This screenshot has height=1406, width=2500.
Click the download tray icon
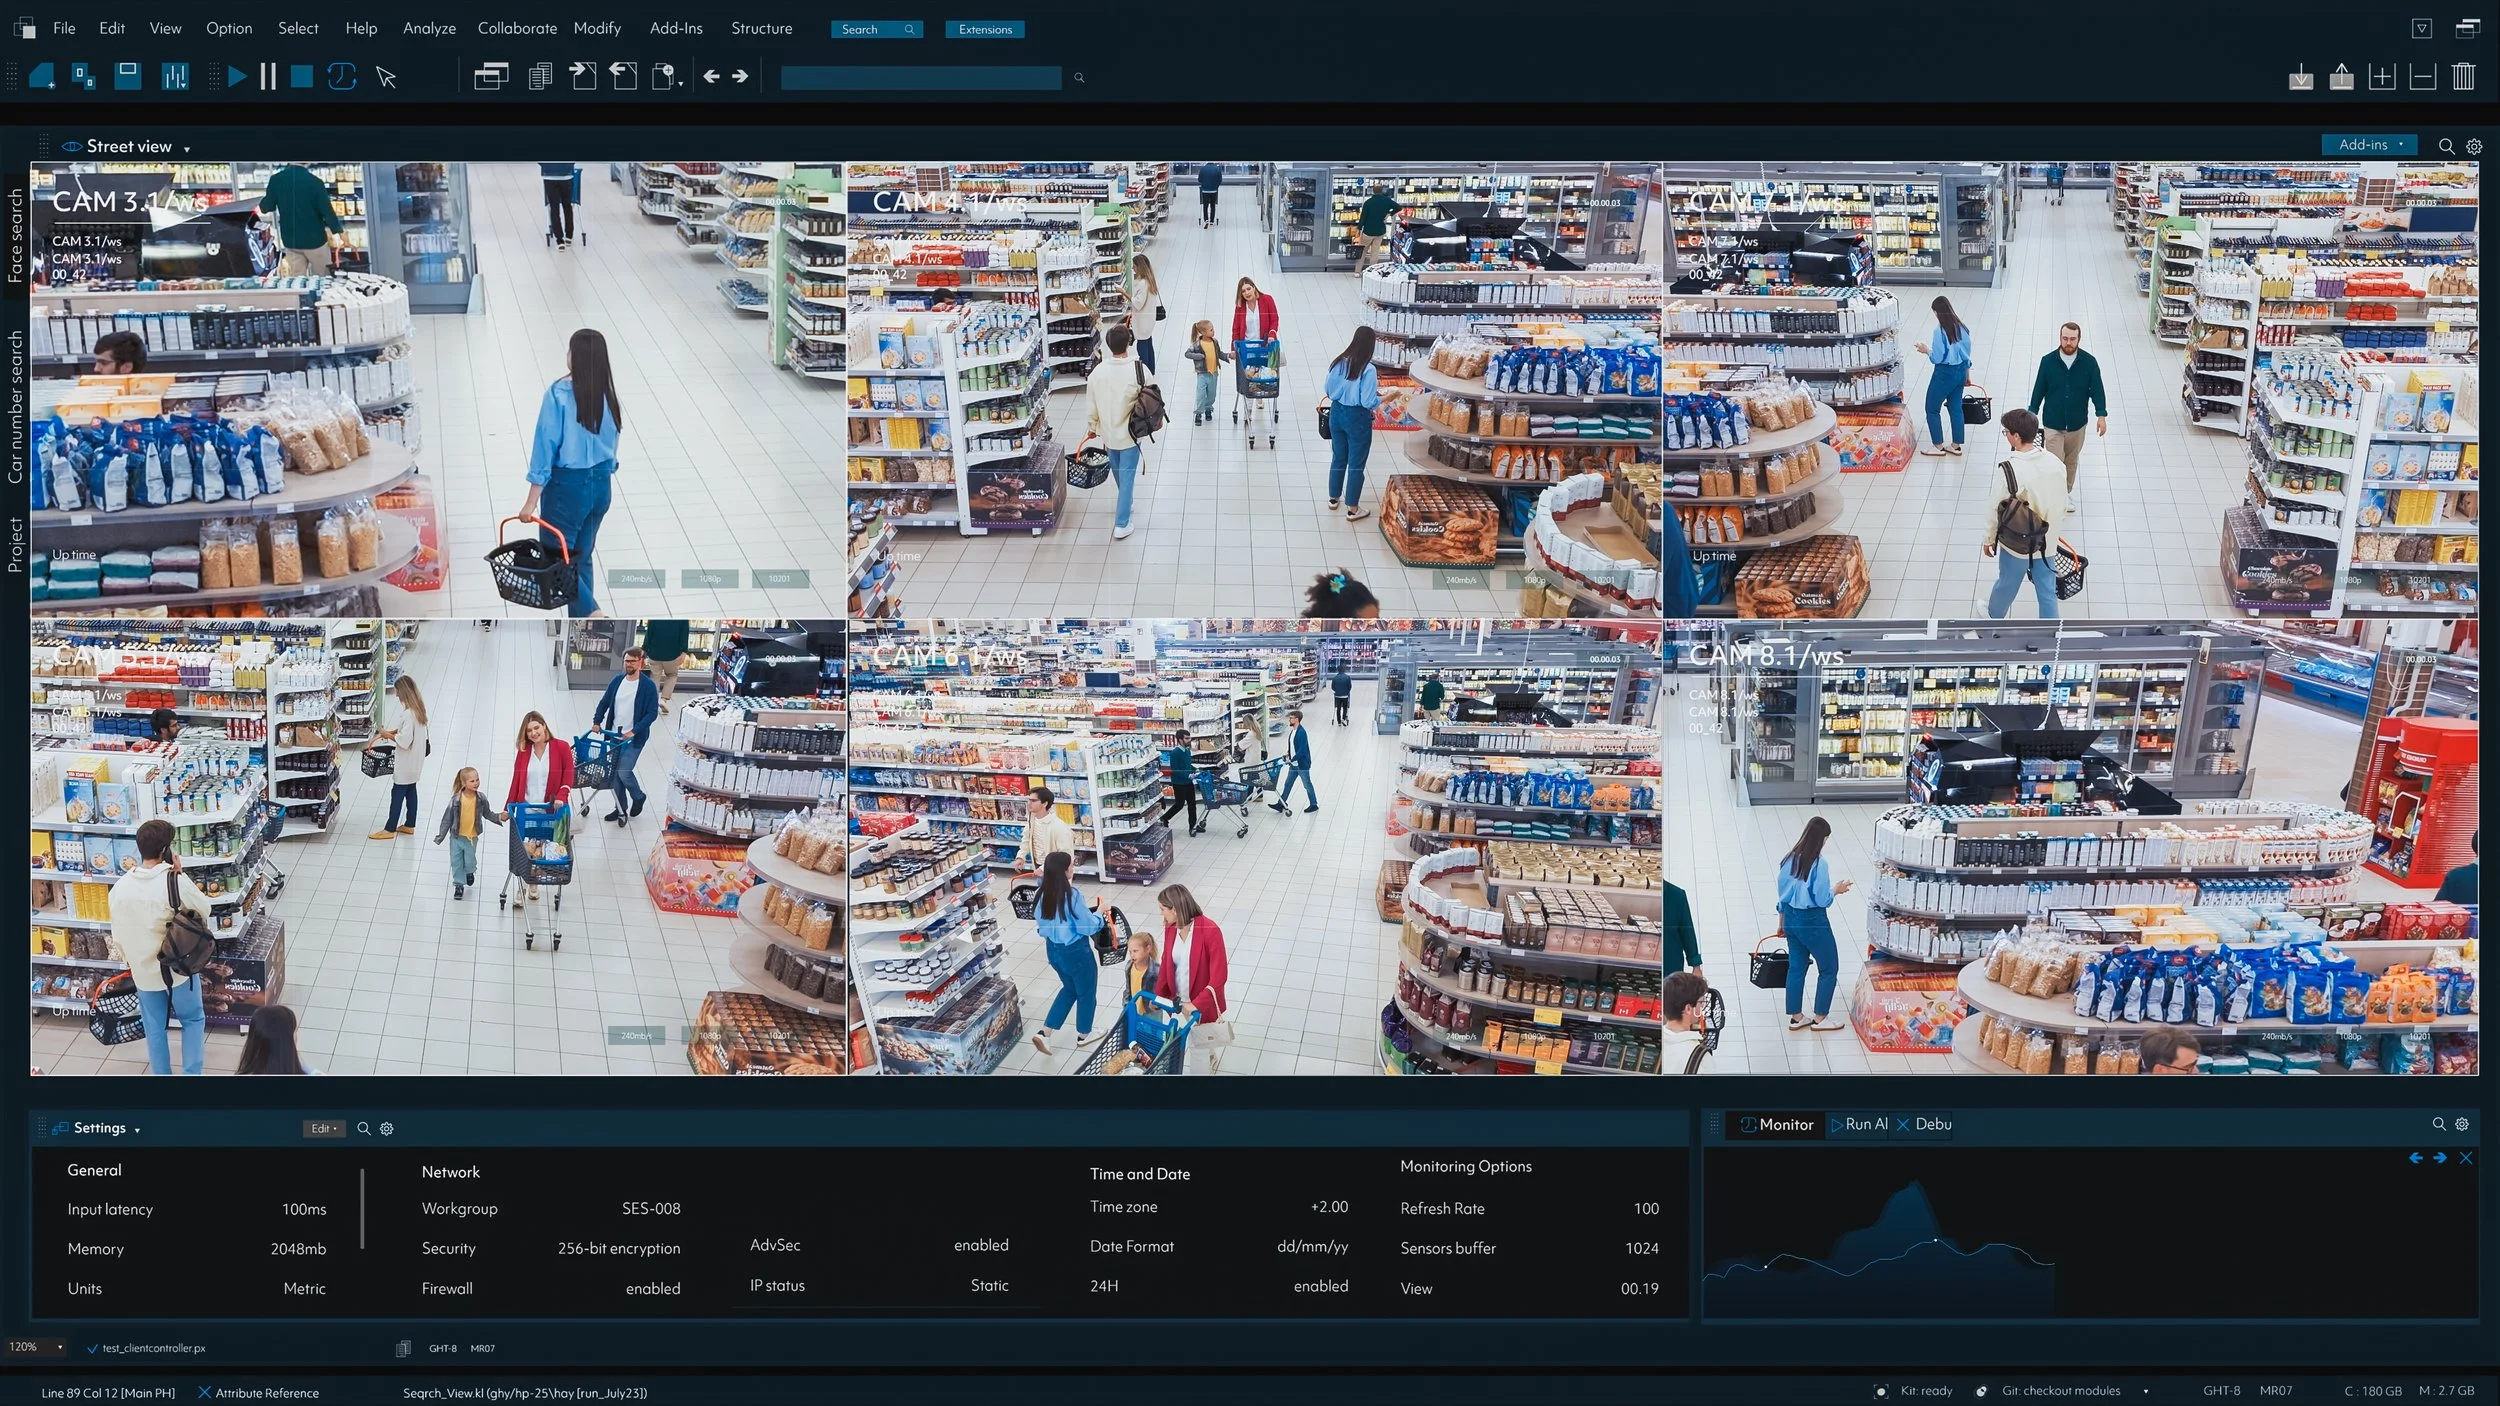click(2301, 77)
